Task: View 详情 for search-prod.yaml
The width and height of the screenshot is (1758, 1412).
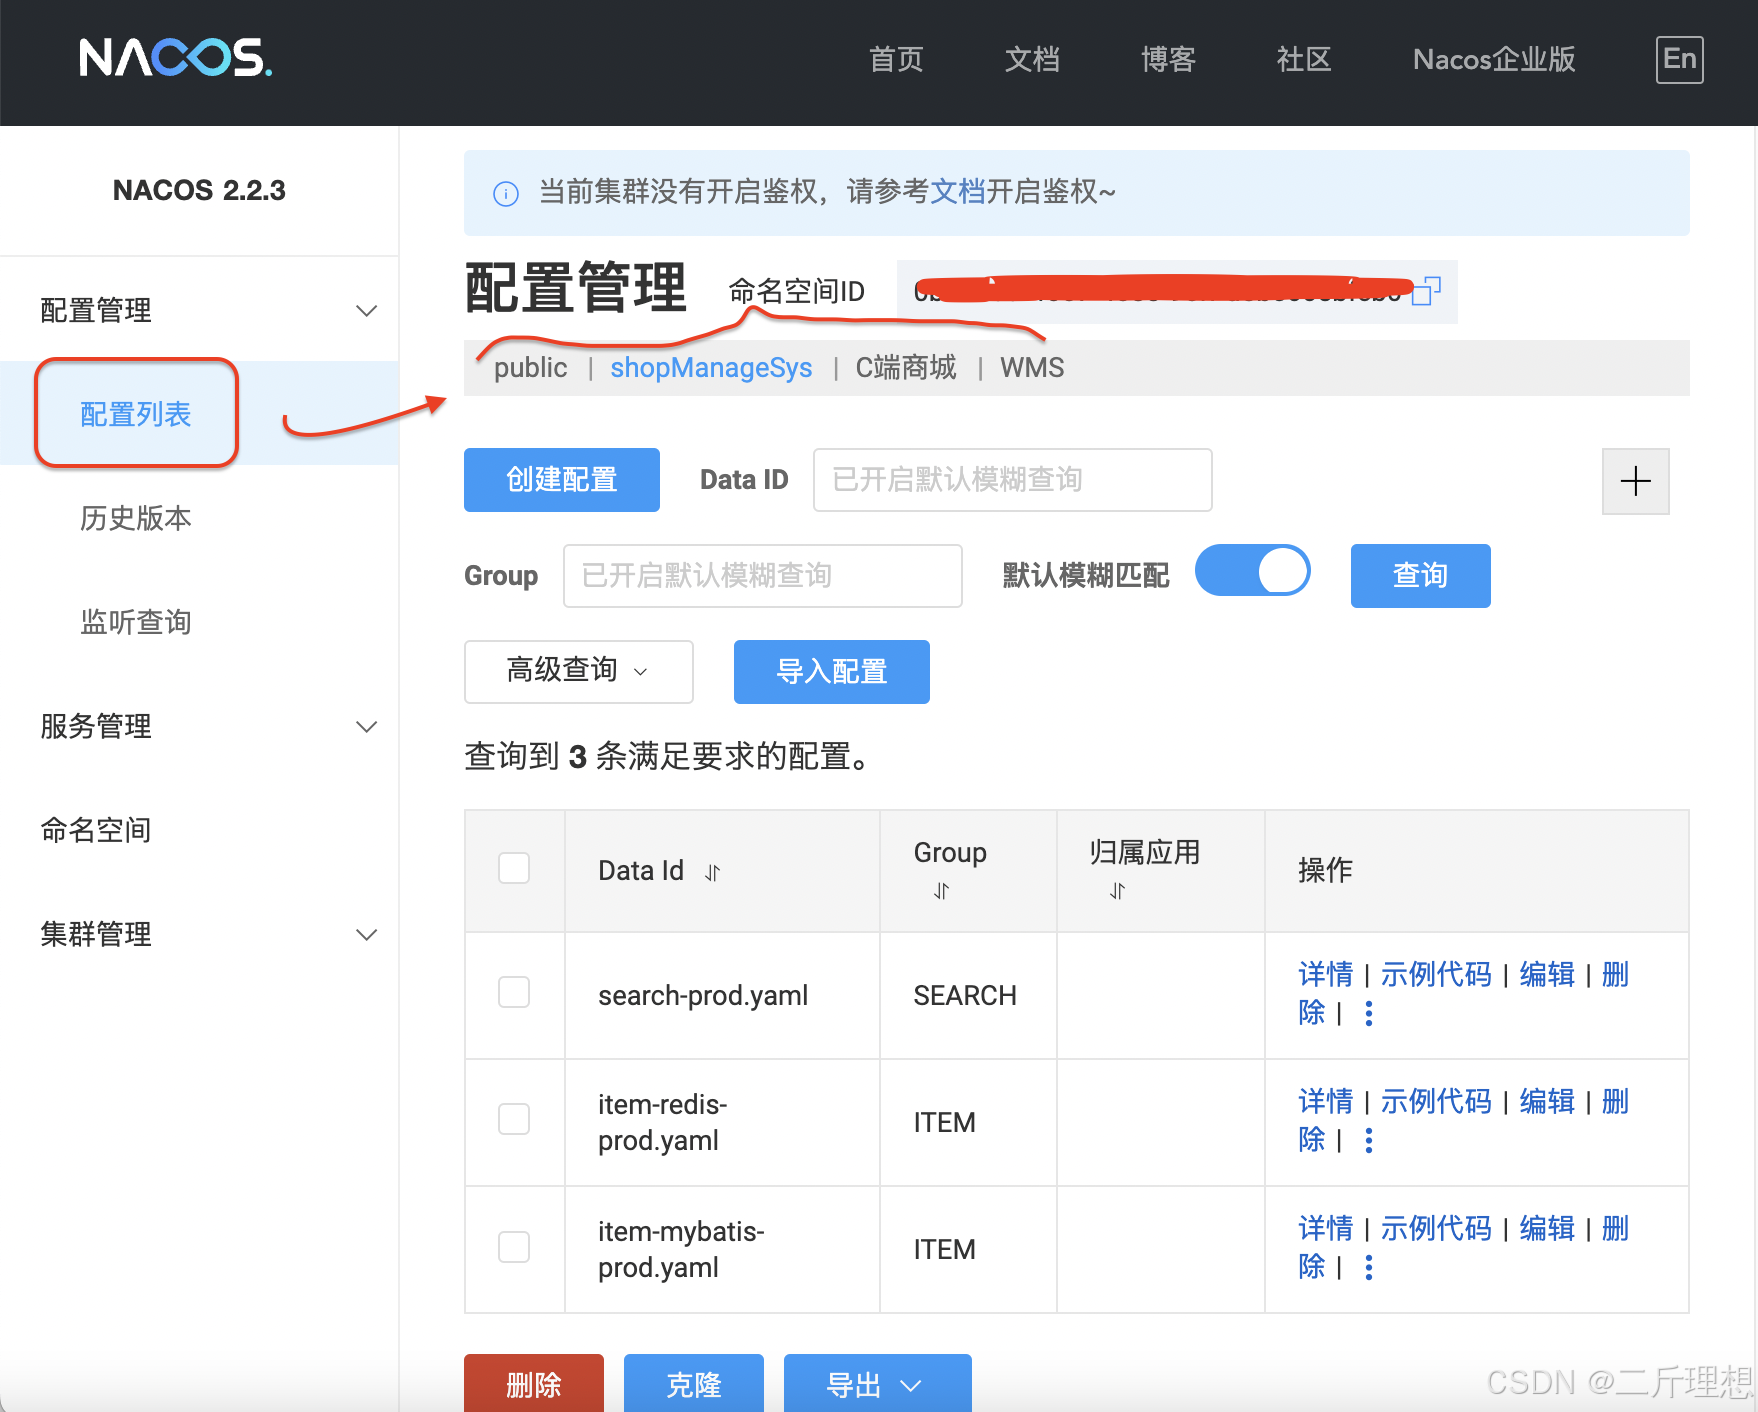Action: pyautogui.click(x=1325, y=974)
